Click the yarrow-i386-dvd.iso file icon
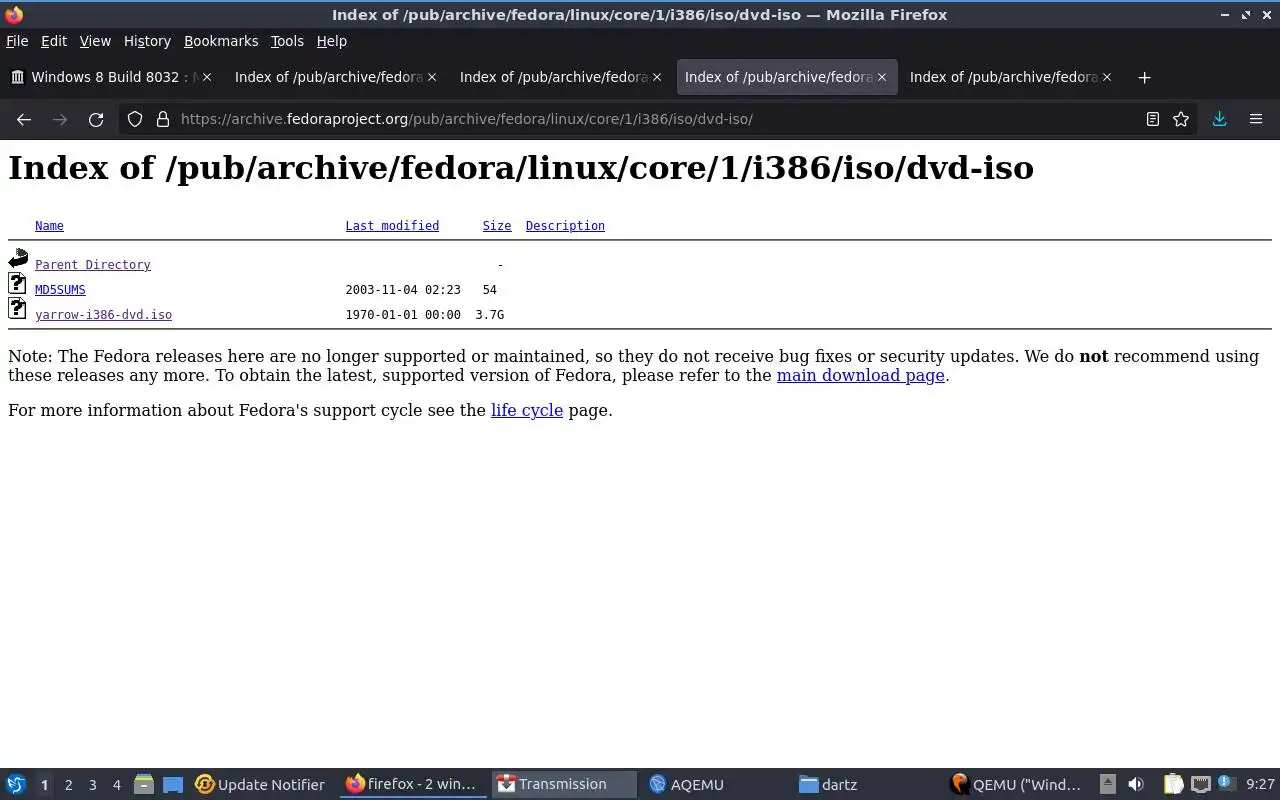 click(17, 309)
